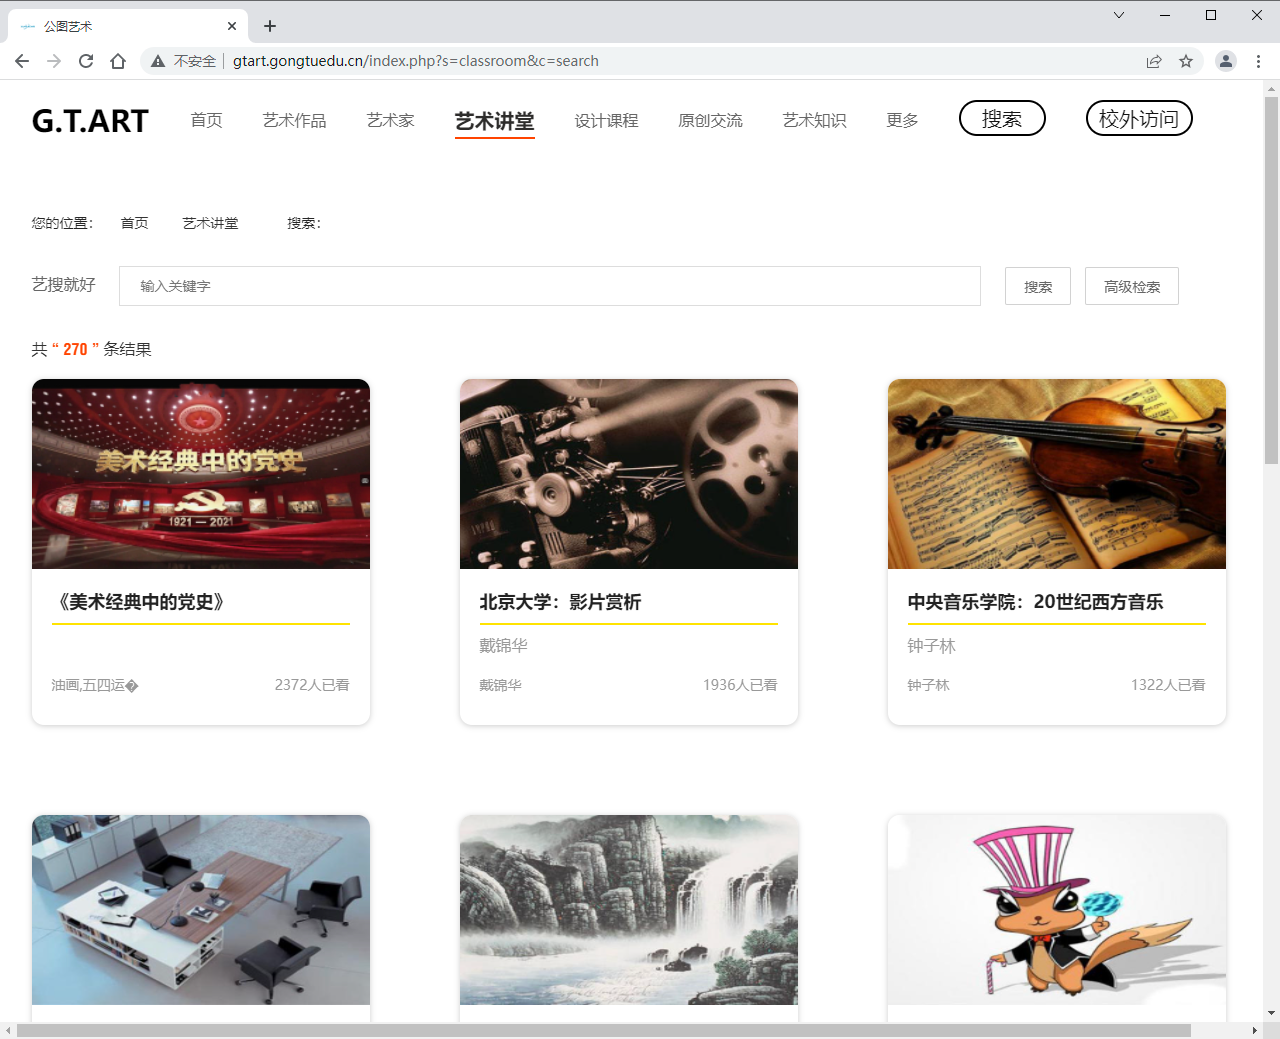1280x1039 pixels.
Task: Open title 中央音乐学院：20世纪西方音乐
Action: 1035,602
